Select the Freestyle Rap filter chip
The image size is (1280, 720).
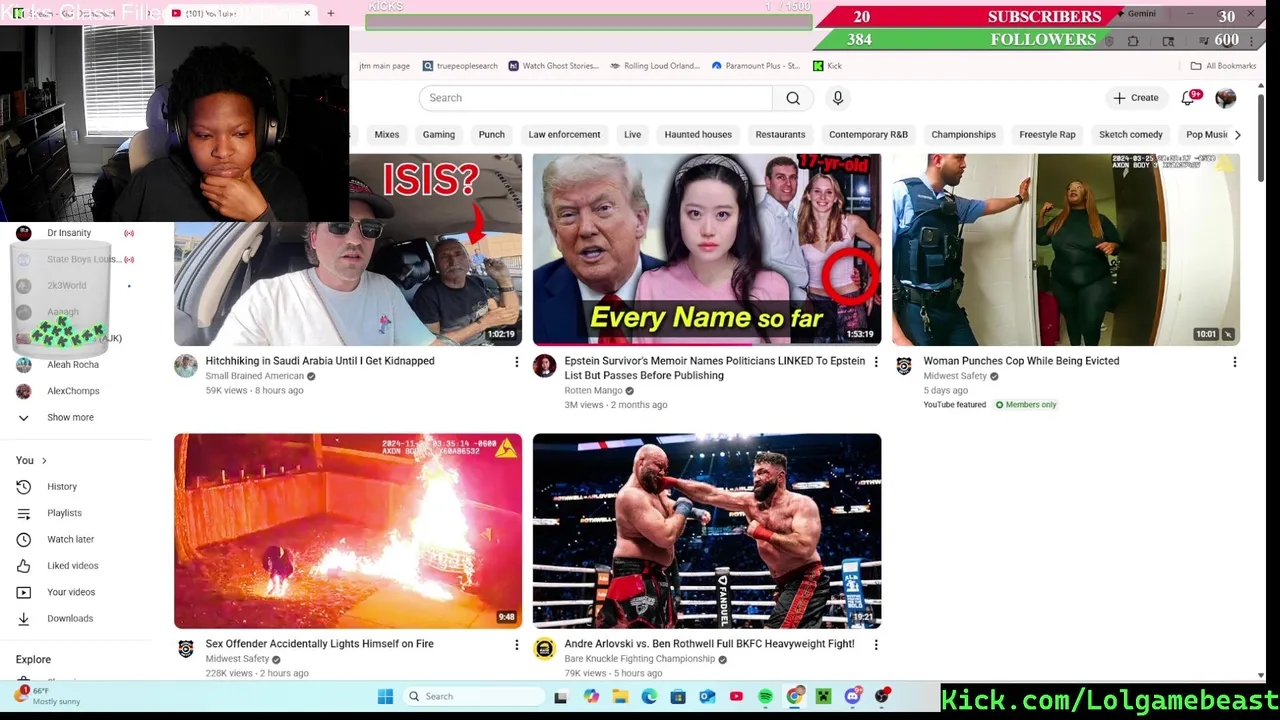(x=1047, y=135)
